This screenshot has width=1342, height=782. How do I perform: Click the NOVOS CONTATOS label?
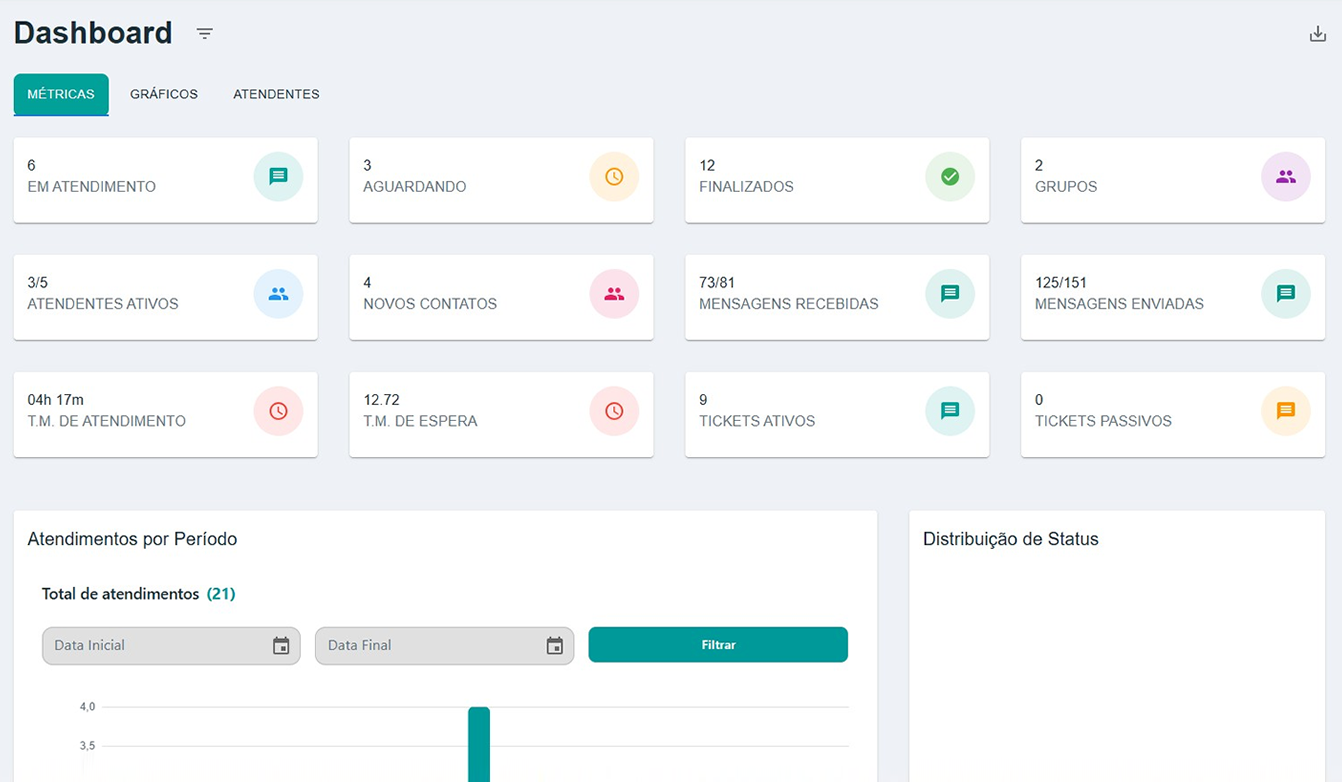click(430, 304)
